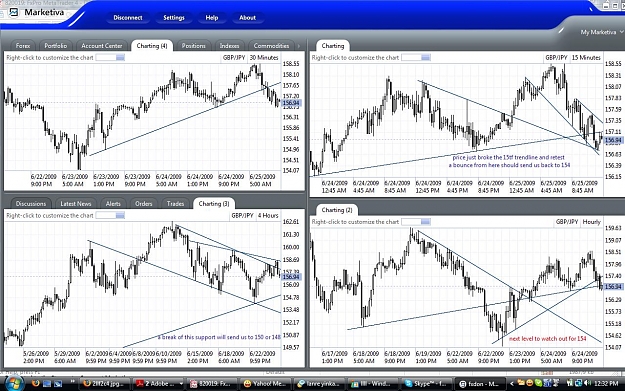Open the Settings button in header

(174, 18)
